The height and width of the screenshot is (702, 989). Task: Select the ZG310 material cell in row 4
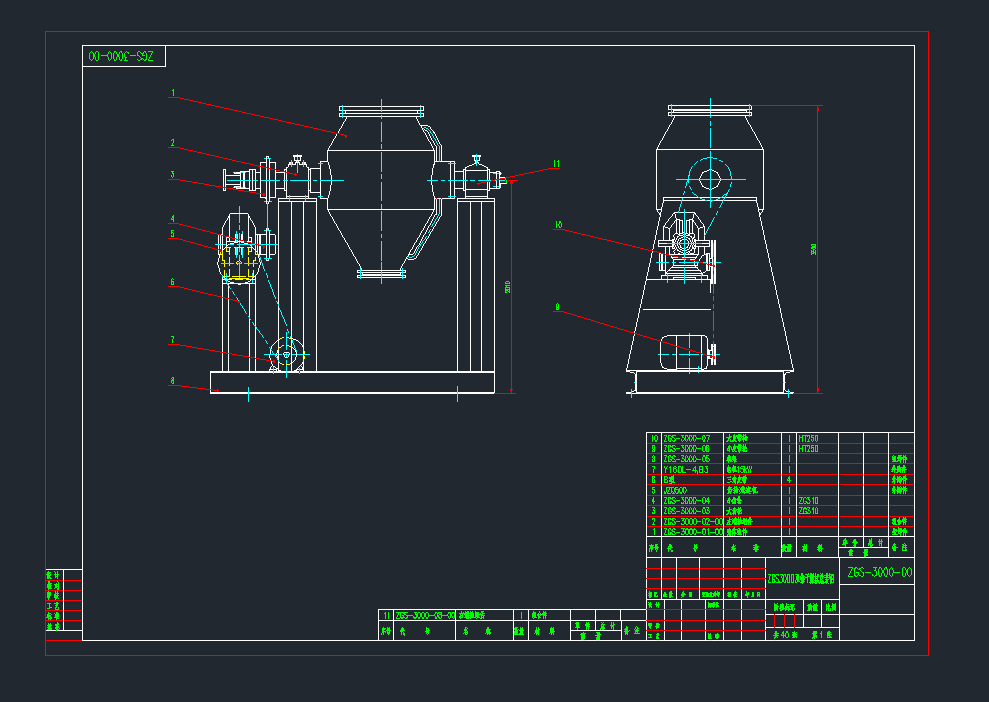[x=808, y=500]
